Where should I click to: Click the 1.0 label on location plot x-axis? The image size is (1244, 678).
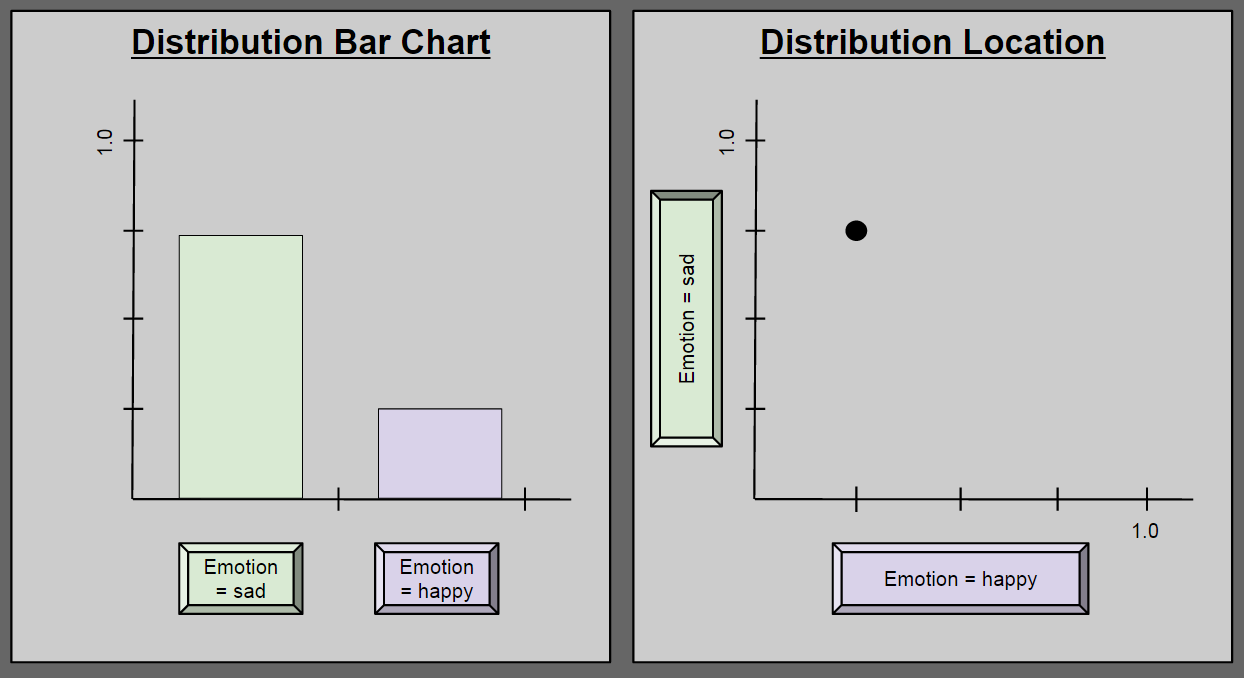(x=1145, y=531)
